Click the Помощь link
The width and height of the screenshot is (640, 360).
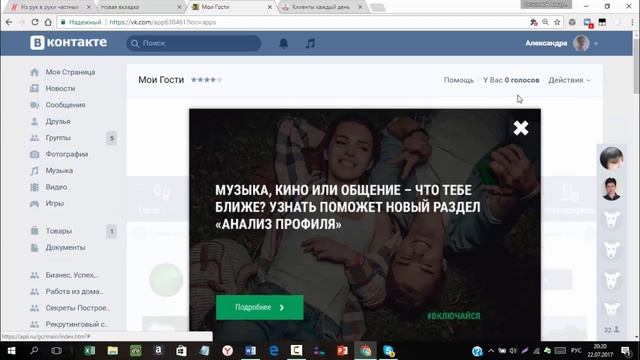tap(459, 80)
